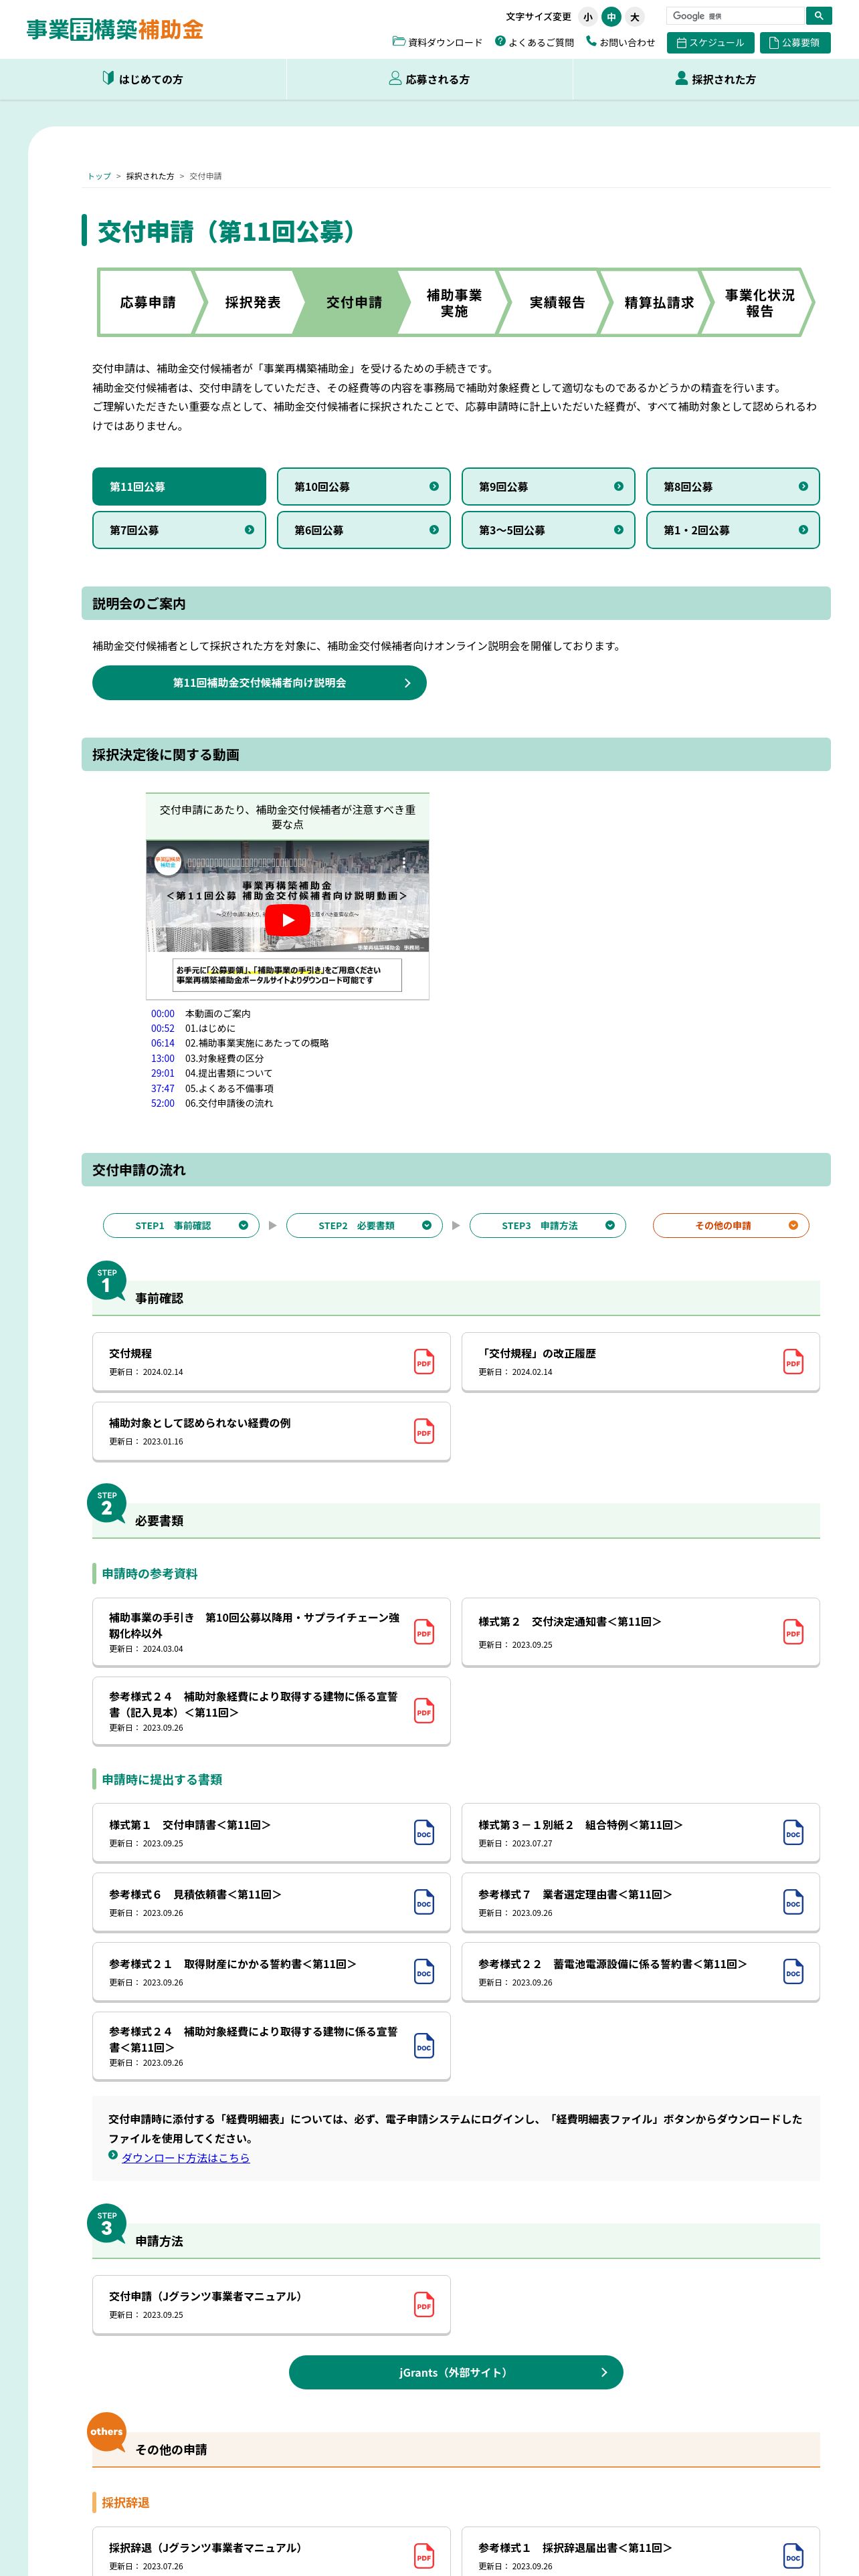This screenshot has height=2576, width=859.
Task: Download 採択辞退 Jグランツ事業者マニュアル PDF icon
Action: tap(424, 2556)
